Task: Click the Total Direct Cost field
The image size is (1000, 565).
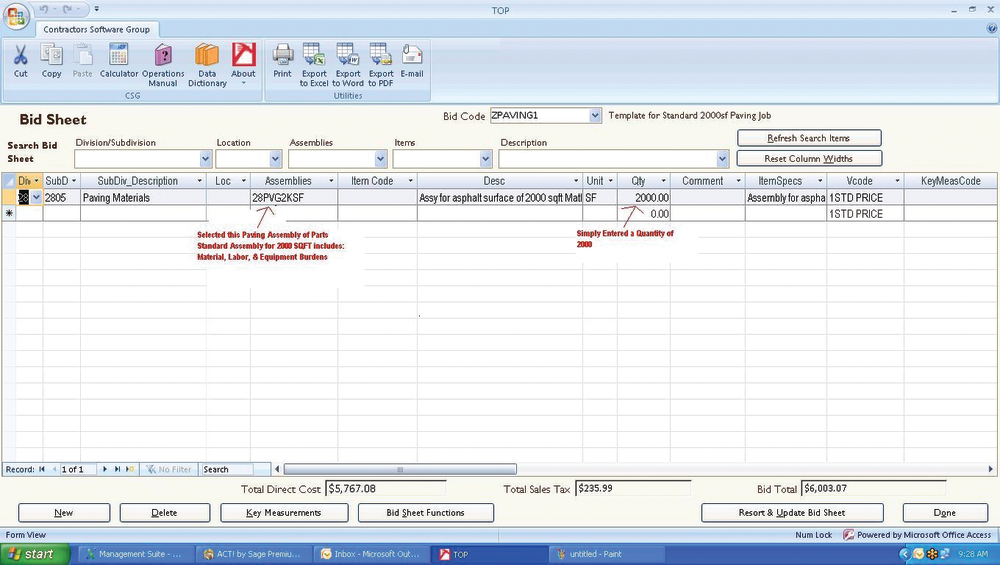Action: click(x=385, y=489)
